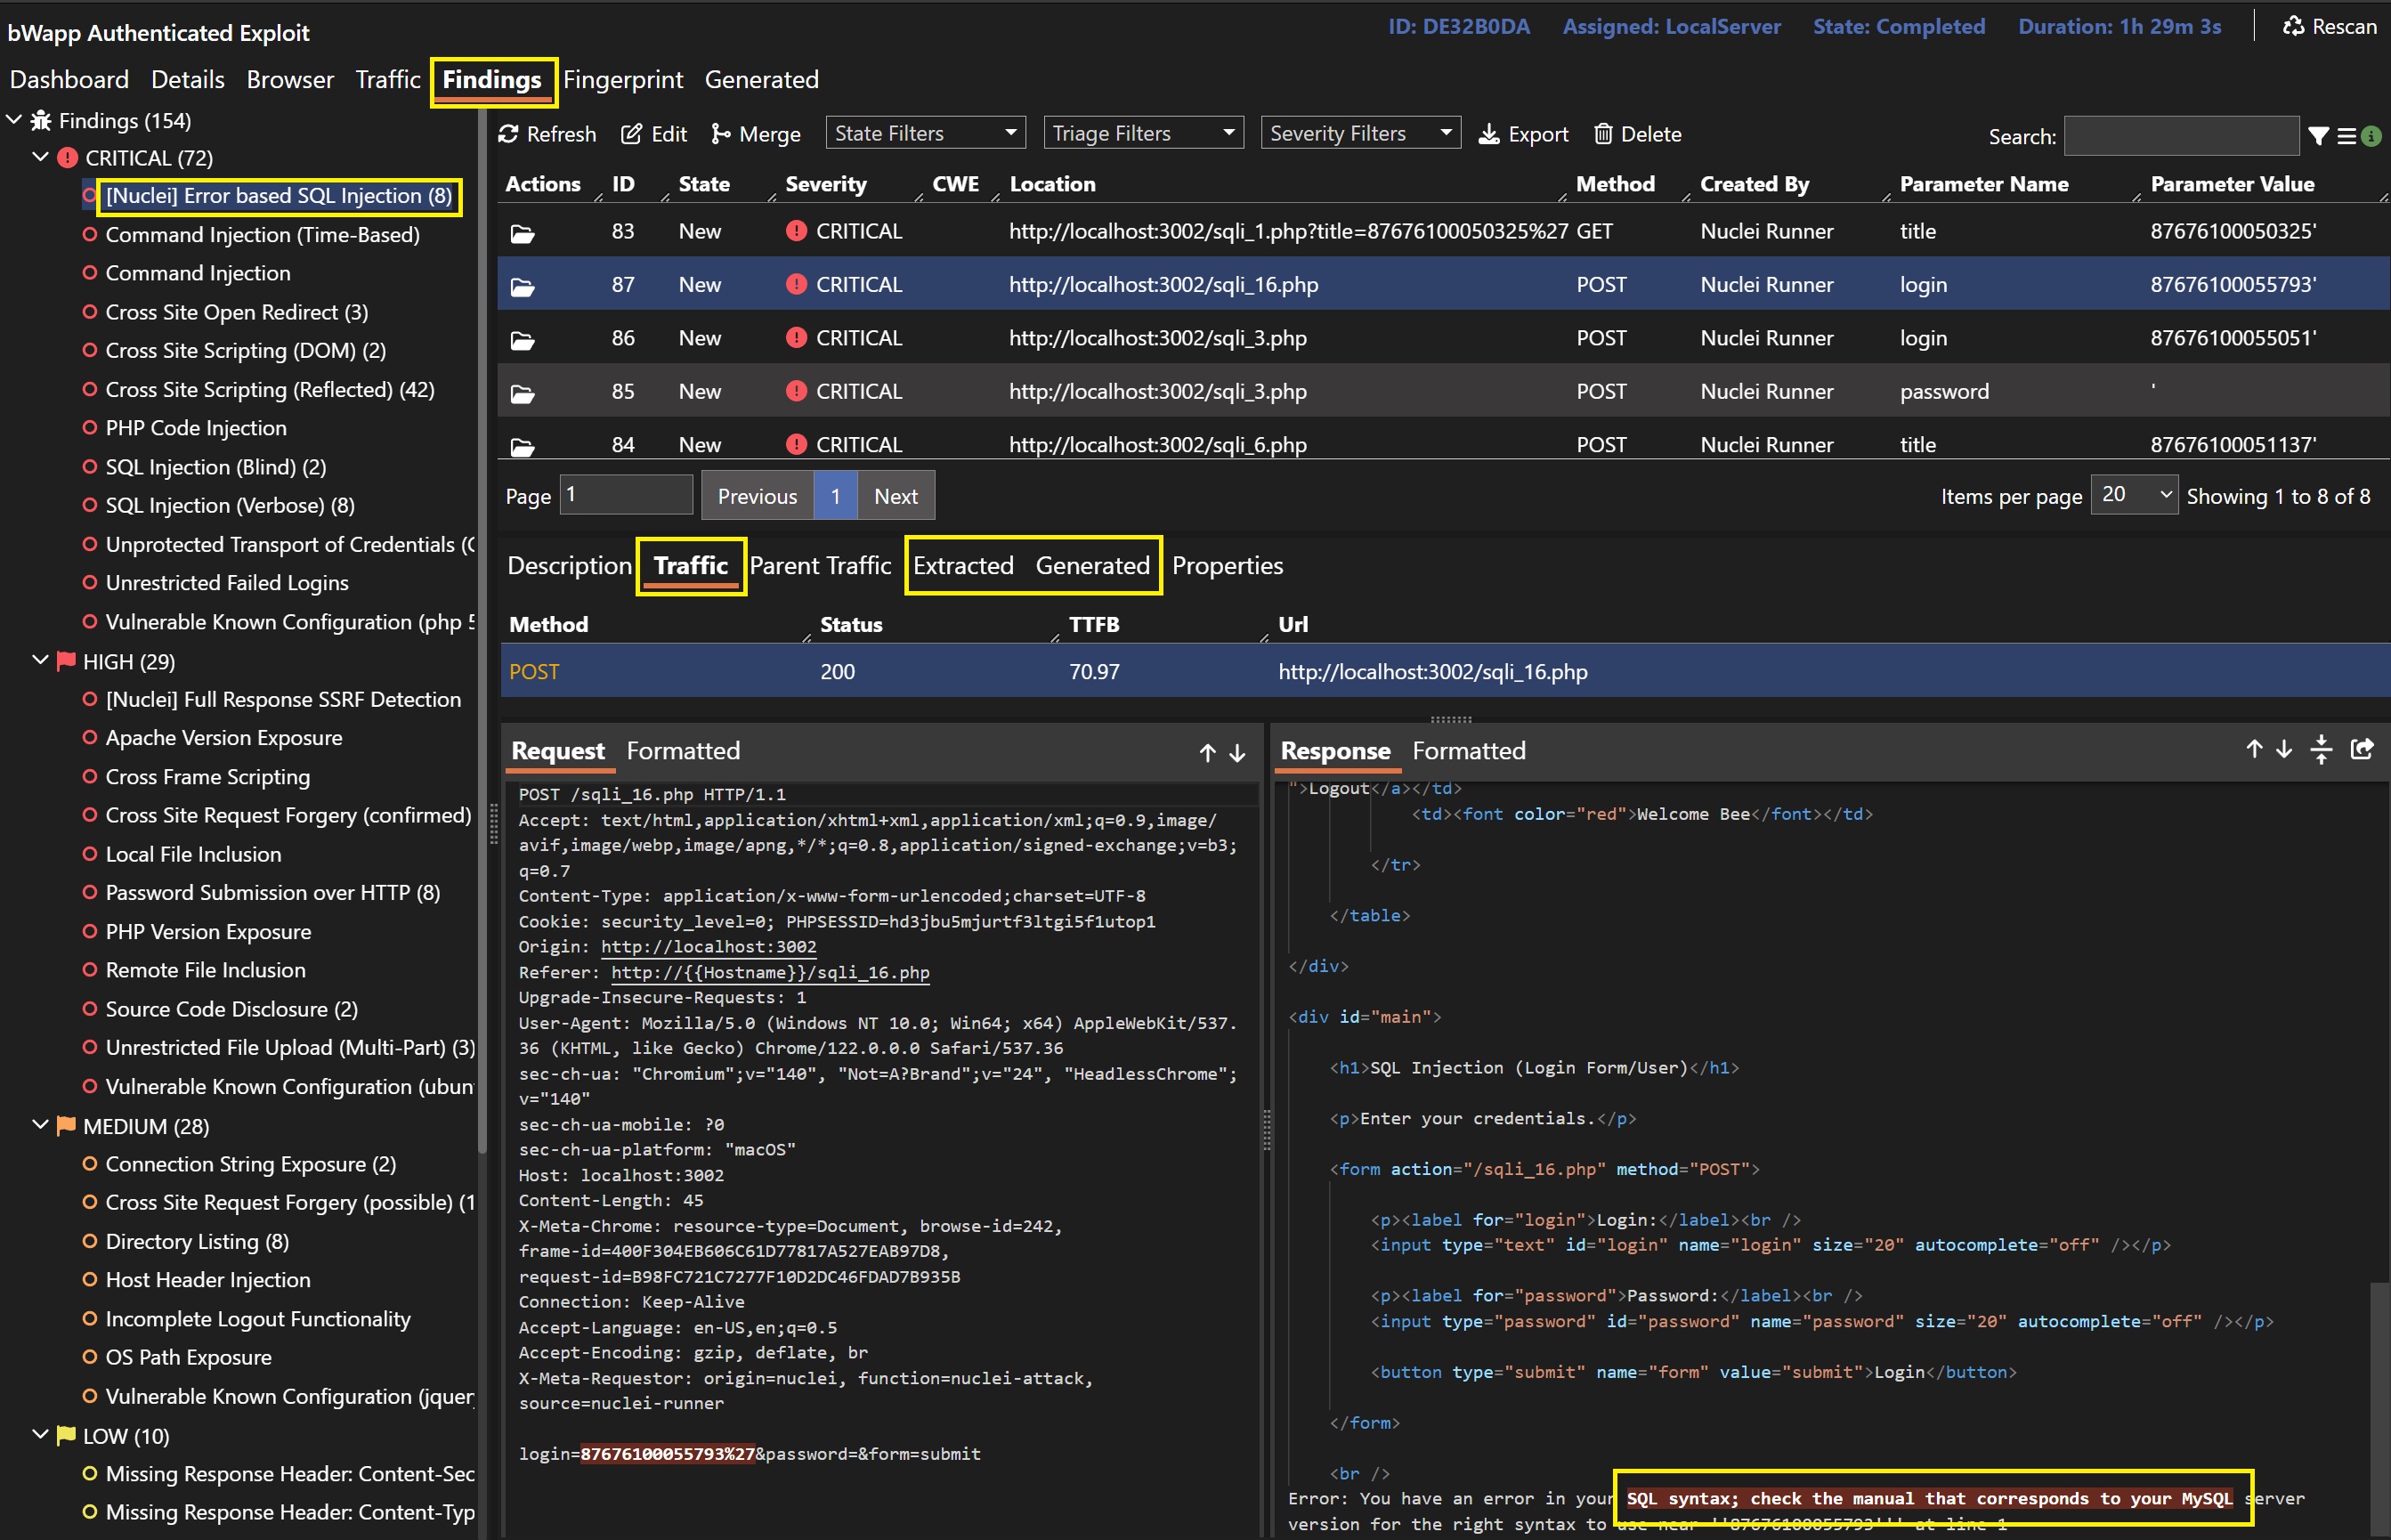Image resolution: width=2391 pixels, height=1540 pixels.
Task: Click the green info icon
Action: click(x=2371, y=136)
